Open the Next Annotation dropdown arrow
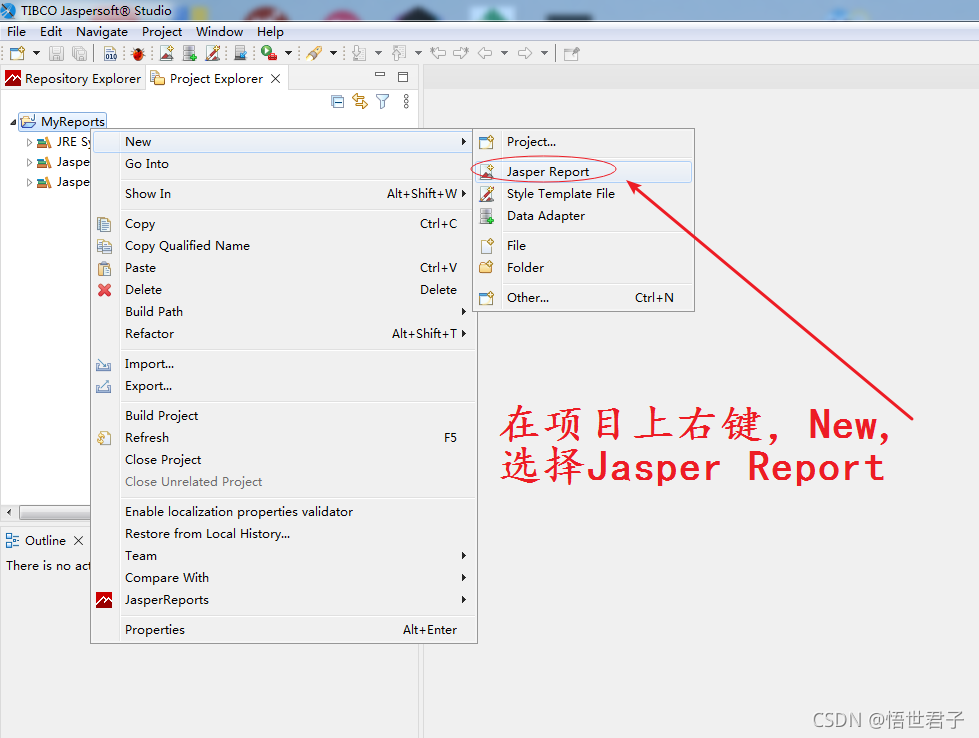Screen dimensions: 979x738 click(x=378, y=54)
